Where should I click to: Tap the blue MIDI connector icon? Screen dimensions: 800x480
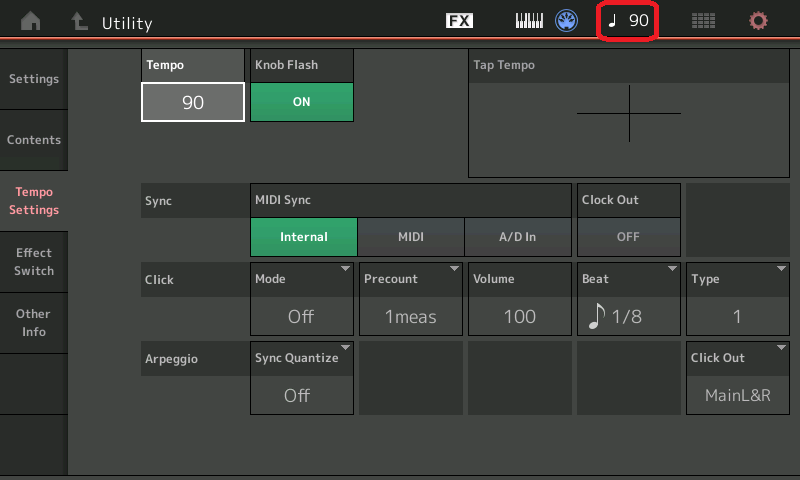pos(567,21)
